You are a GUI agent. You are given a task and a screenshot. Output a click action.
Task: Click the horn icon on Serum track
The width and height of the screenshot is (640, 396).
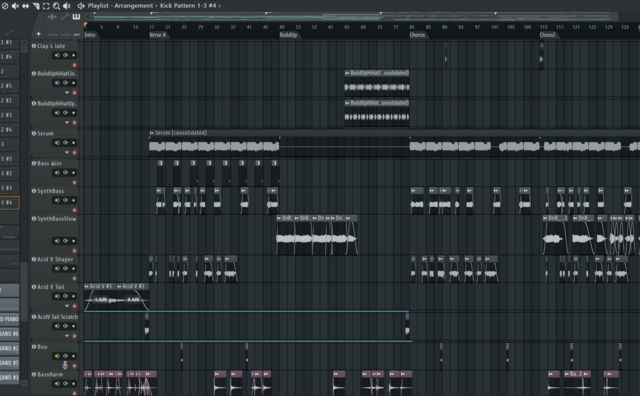[x=65, y=142]
